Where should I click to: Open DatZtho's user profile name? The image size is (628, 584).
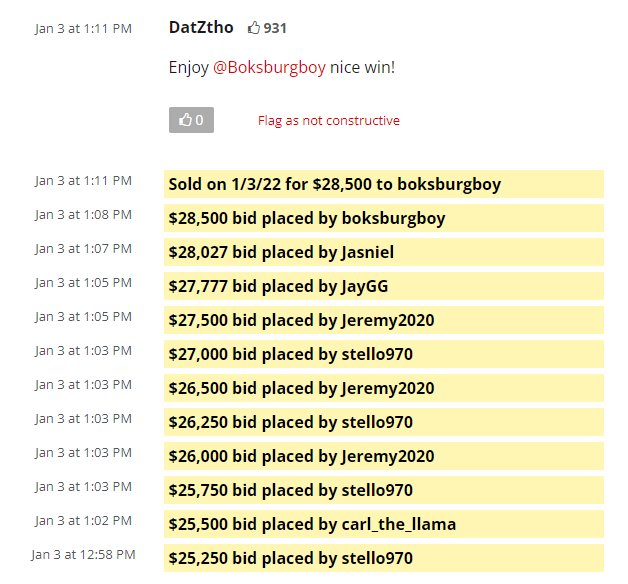click(201, 27)
